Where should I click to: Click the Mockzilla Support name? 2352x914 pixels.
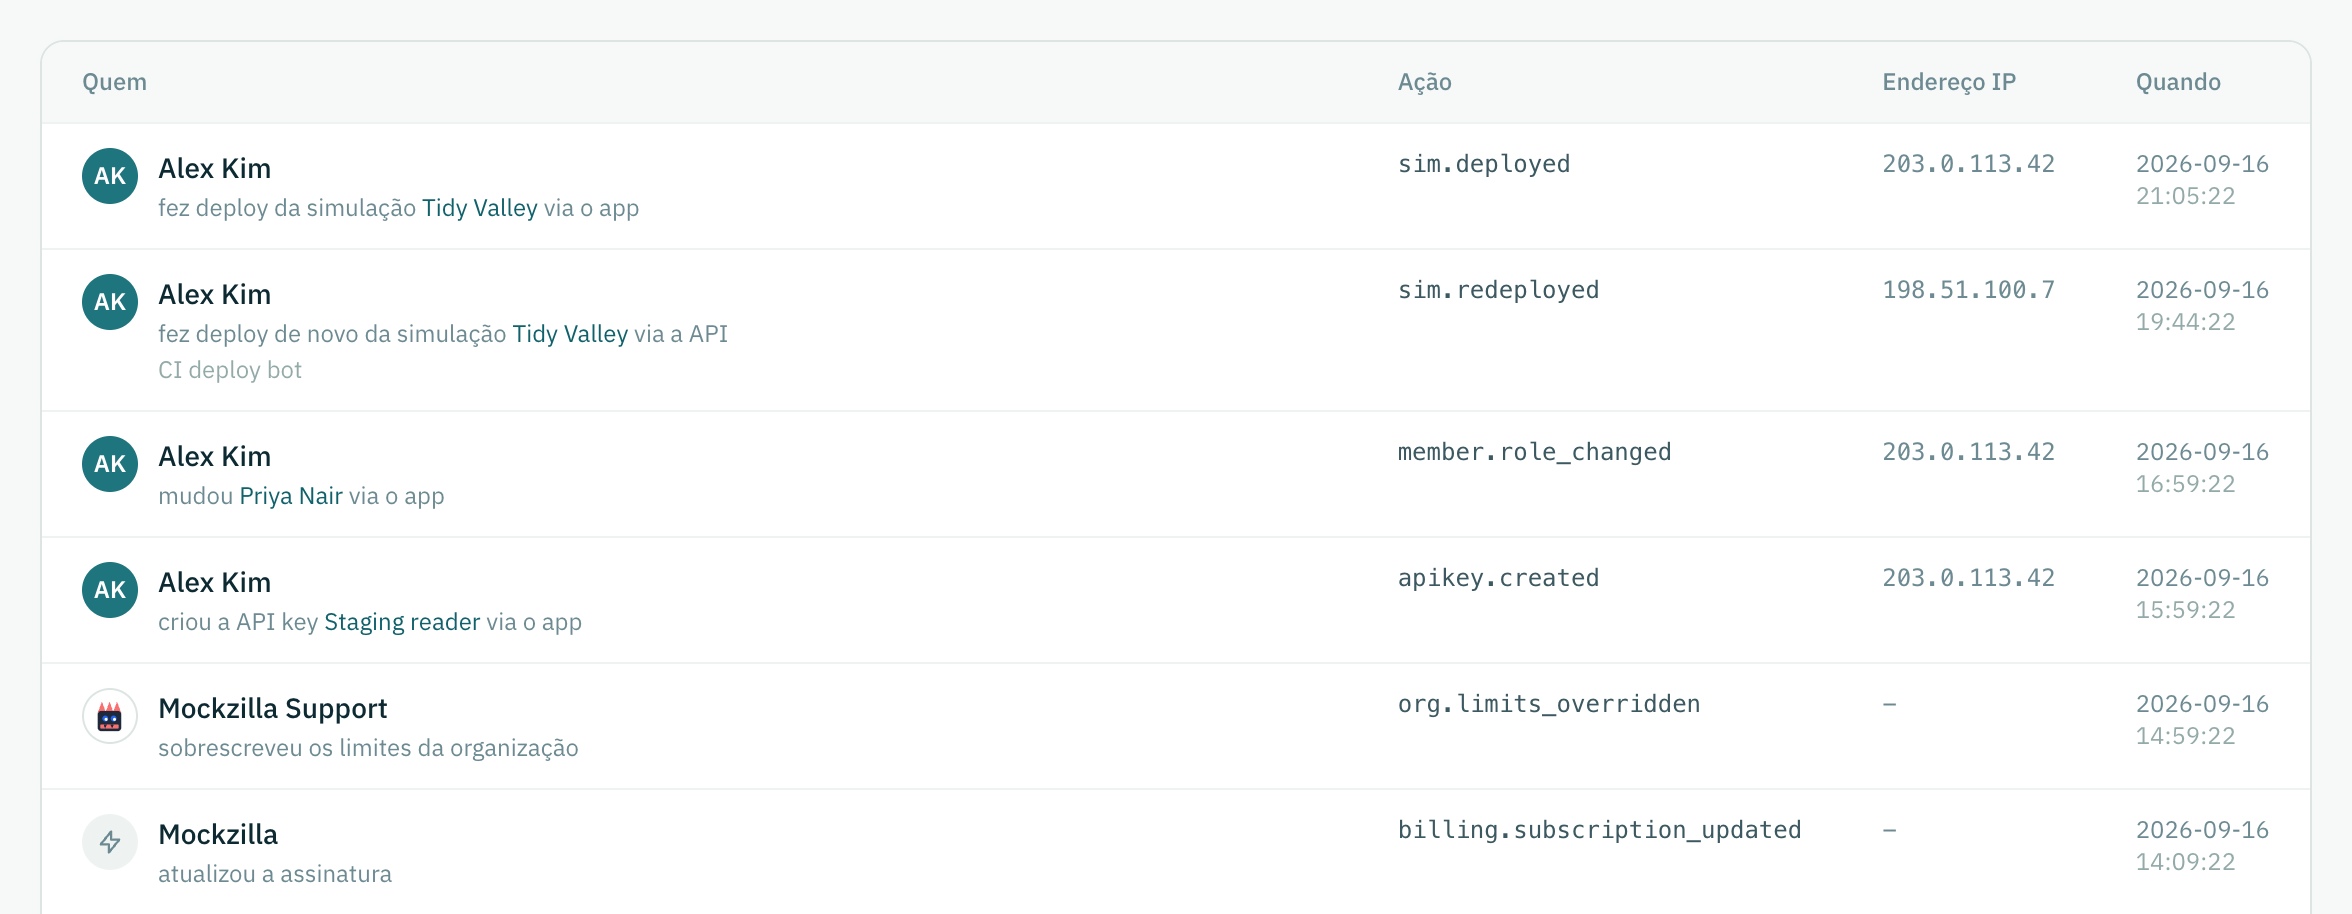(x=273, y=709)
